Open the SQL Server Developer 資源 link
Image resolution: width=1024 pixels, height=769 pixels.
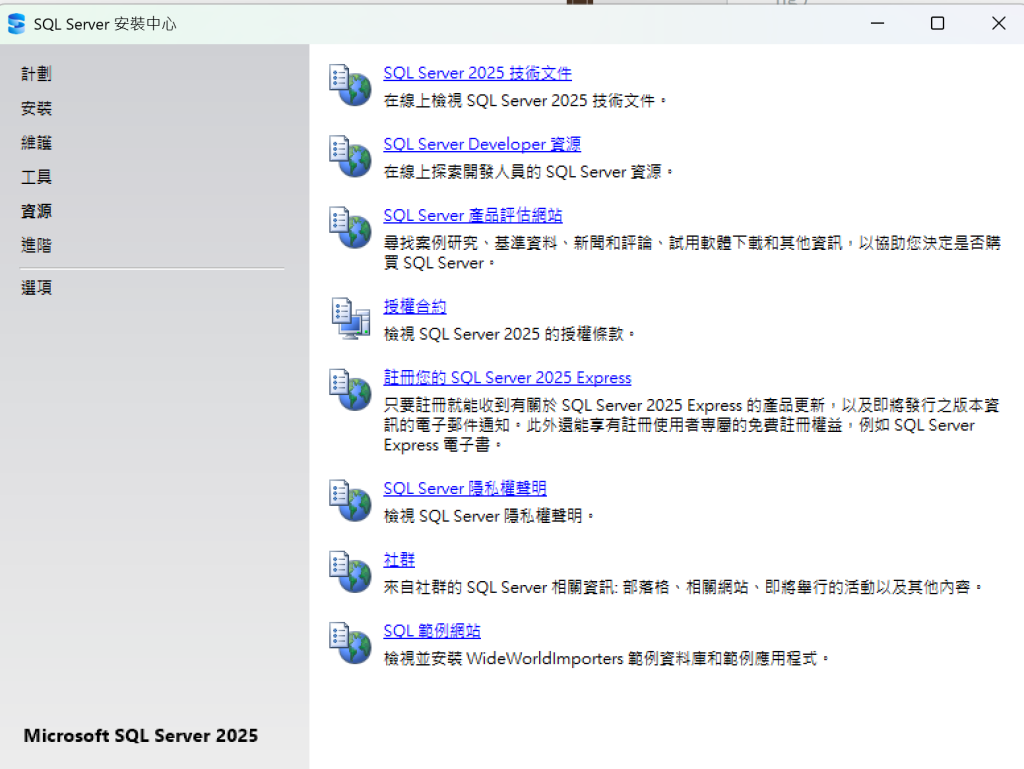[482, 144]
